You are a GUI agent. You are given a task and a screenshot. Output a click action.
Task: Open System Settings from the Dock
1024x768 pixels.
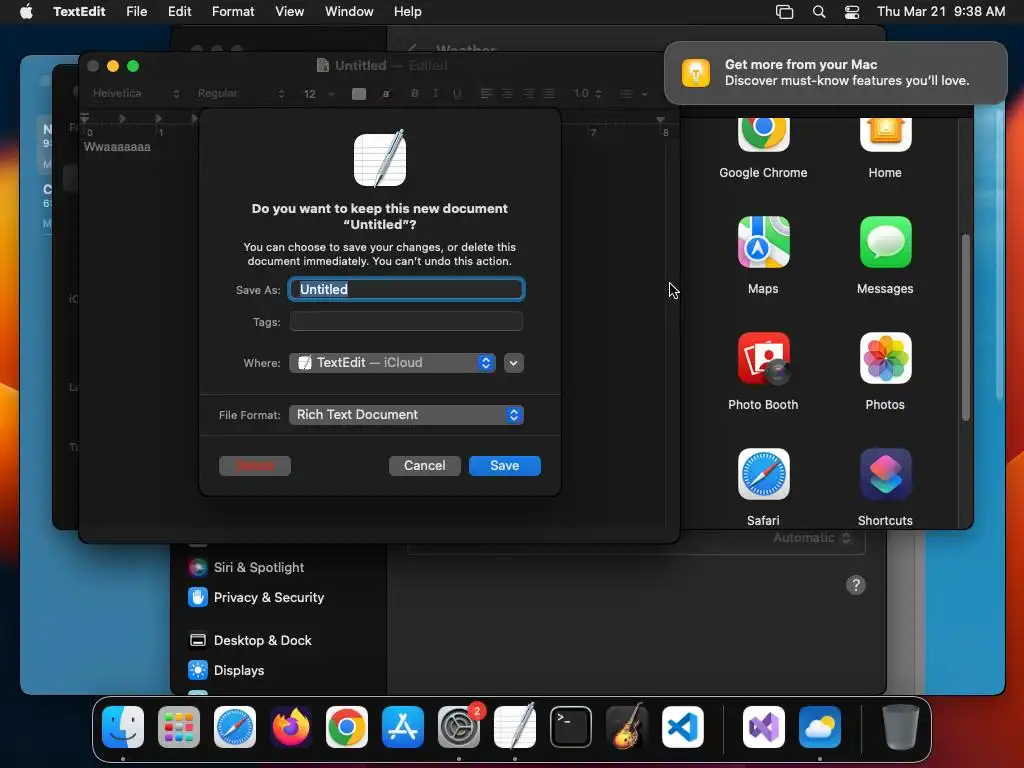pos(459,727)
